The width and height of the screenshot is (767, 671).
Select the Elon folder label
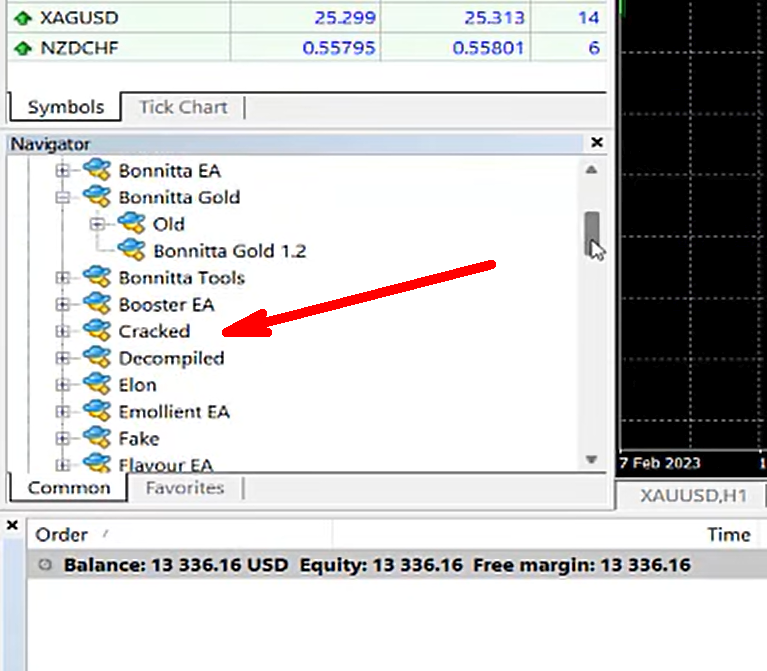137,385
